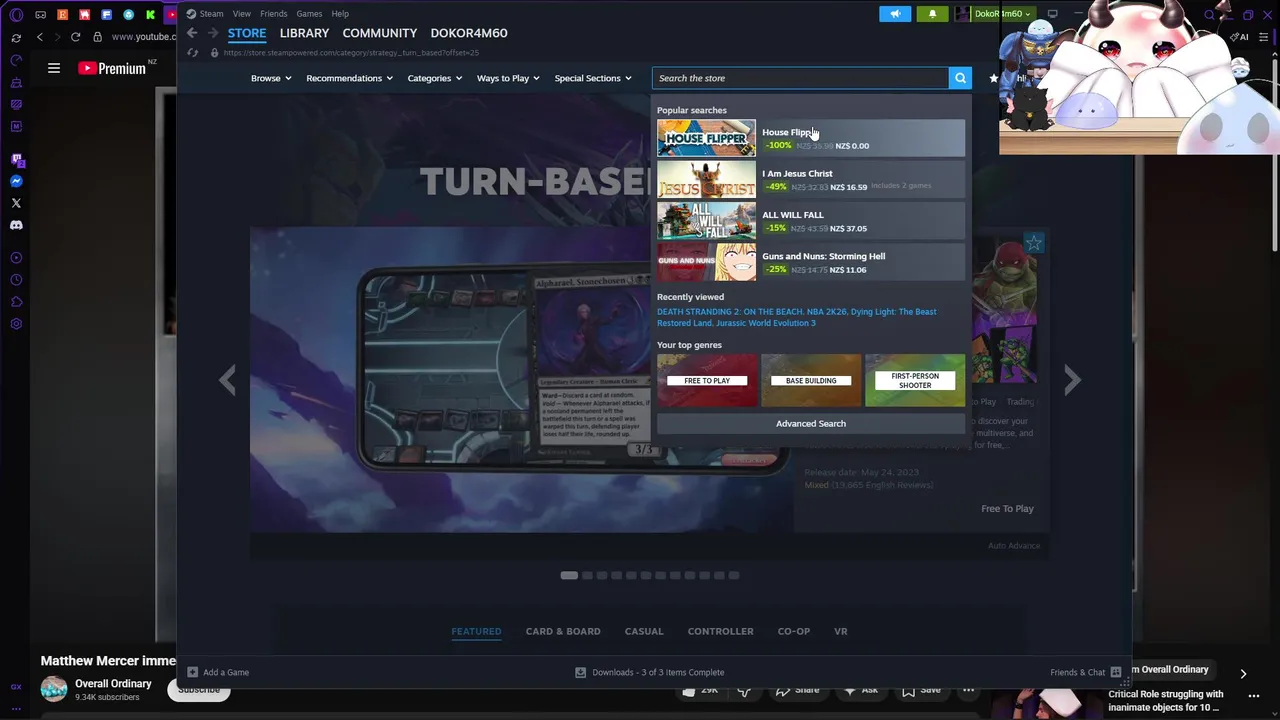1280x720 pixels.
Task: Open the LIBRARY tab
Action: click(304, 33)
